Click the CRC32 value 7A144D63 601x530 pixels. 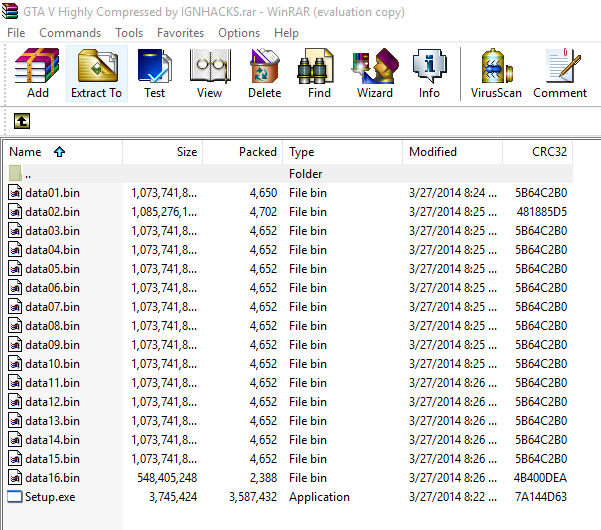coord(541,497)
